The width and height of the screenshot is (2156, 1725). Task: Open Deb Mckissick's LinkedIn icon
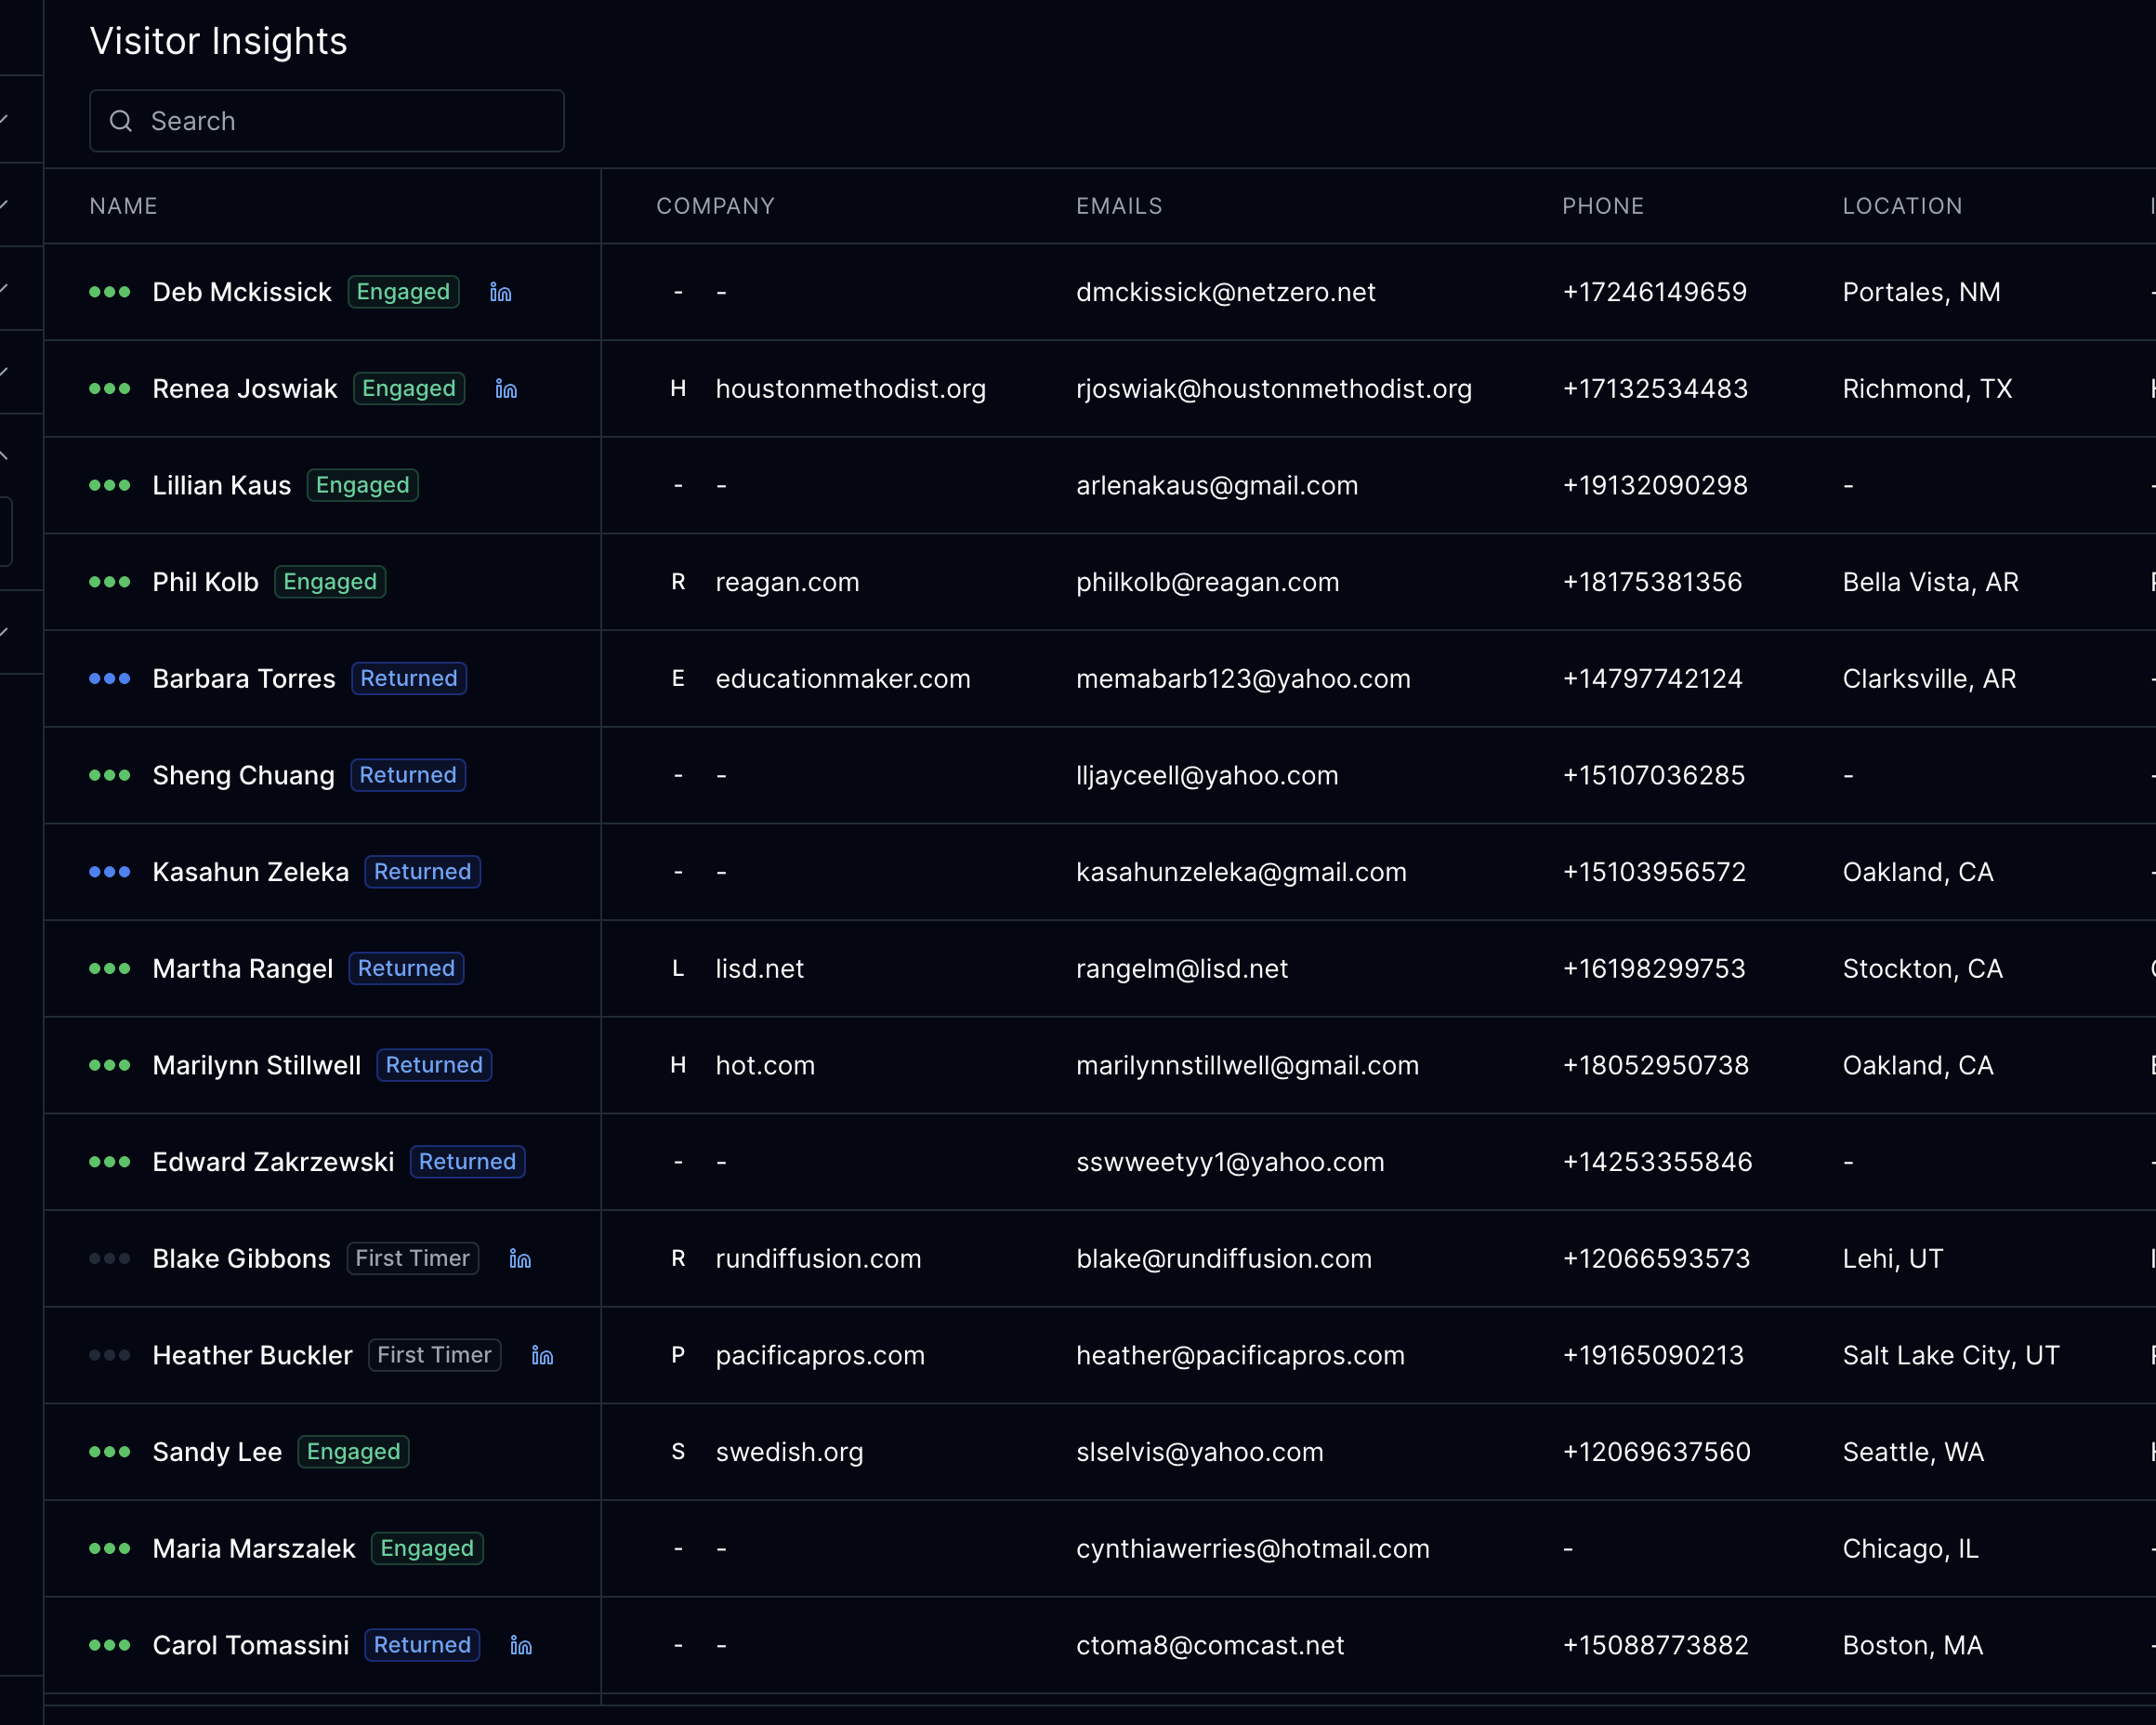[x=500, y=292]
